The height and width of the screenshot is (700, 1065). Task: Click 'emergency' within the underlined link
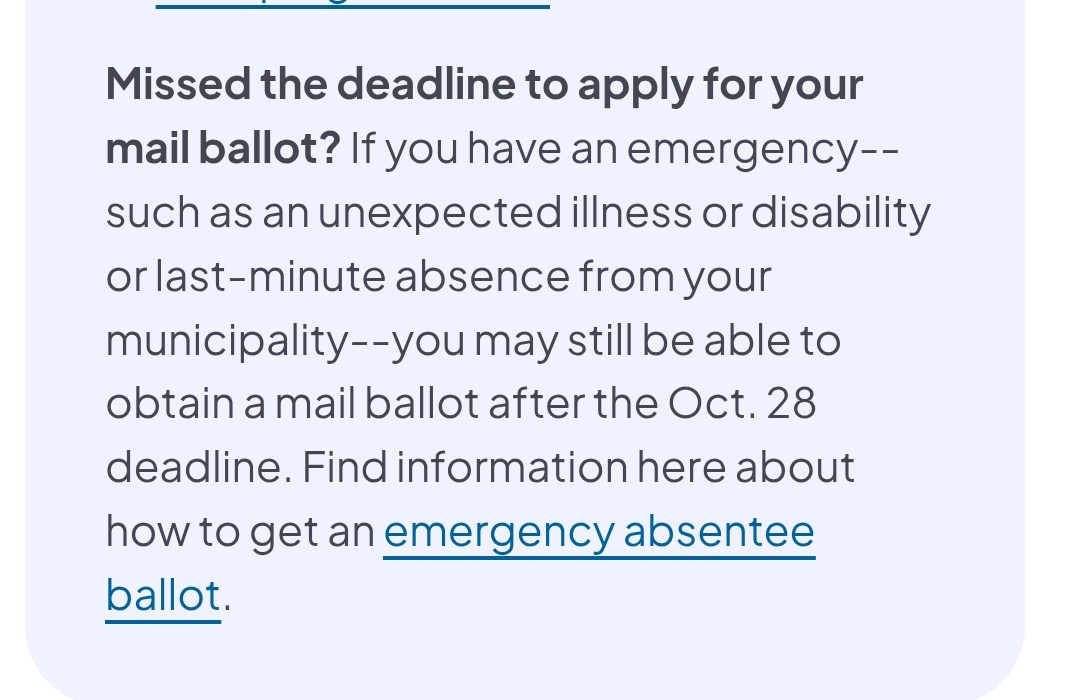tap(497, 532)
